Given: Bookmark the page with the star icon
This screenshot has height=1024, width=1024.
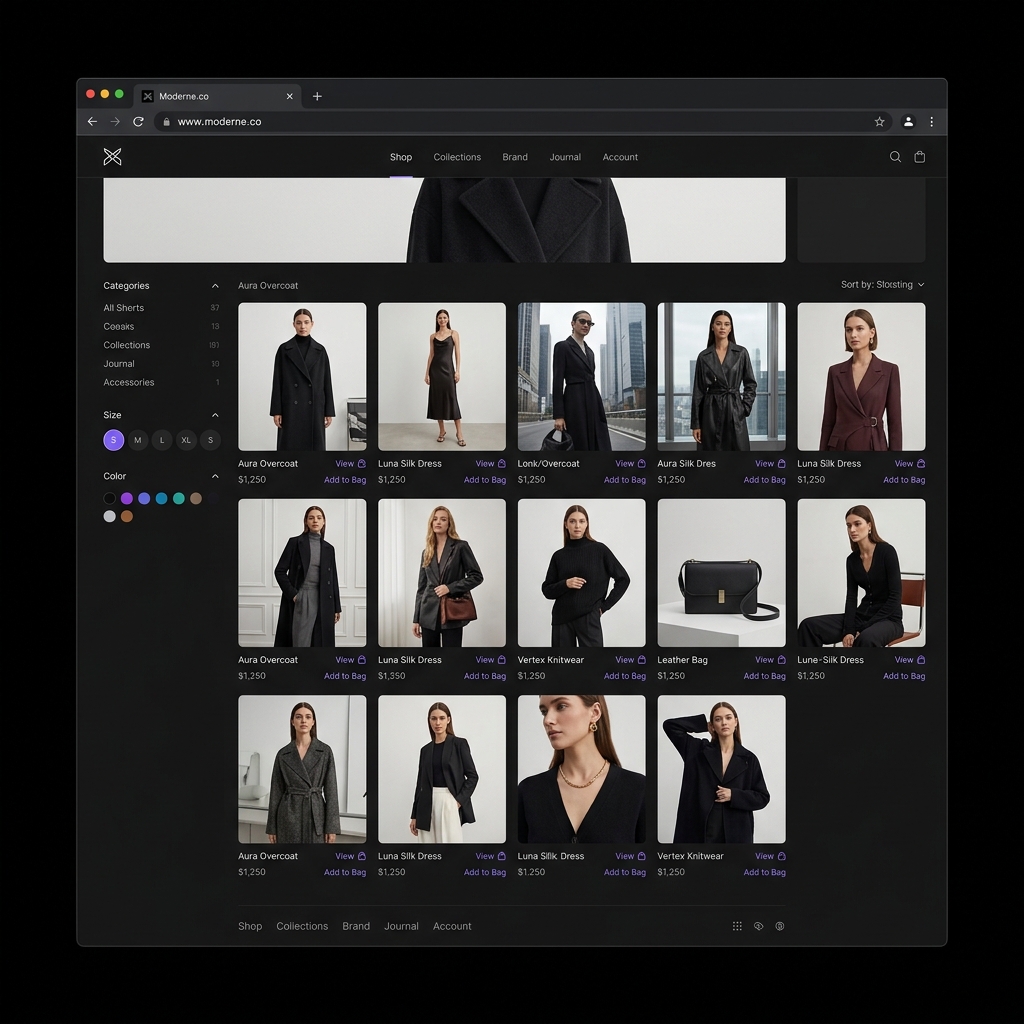Looking at the screenshot, I should coord(880,121).
